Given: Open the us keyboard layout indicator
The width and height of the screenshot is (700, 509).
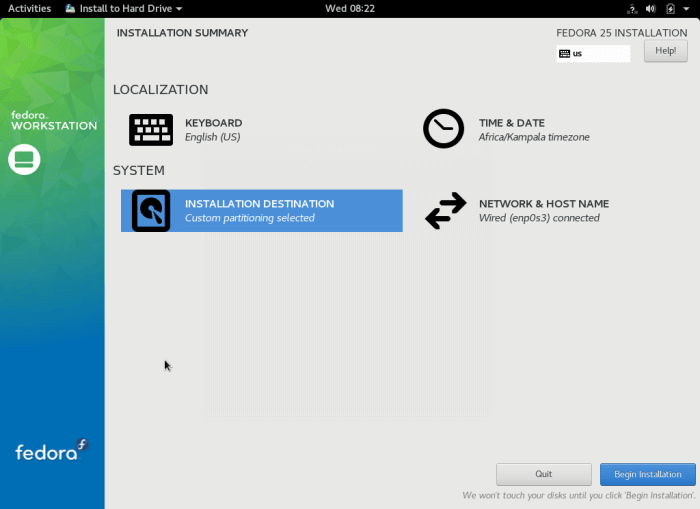Looking at the screenshot, I should click(593, 53).
